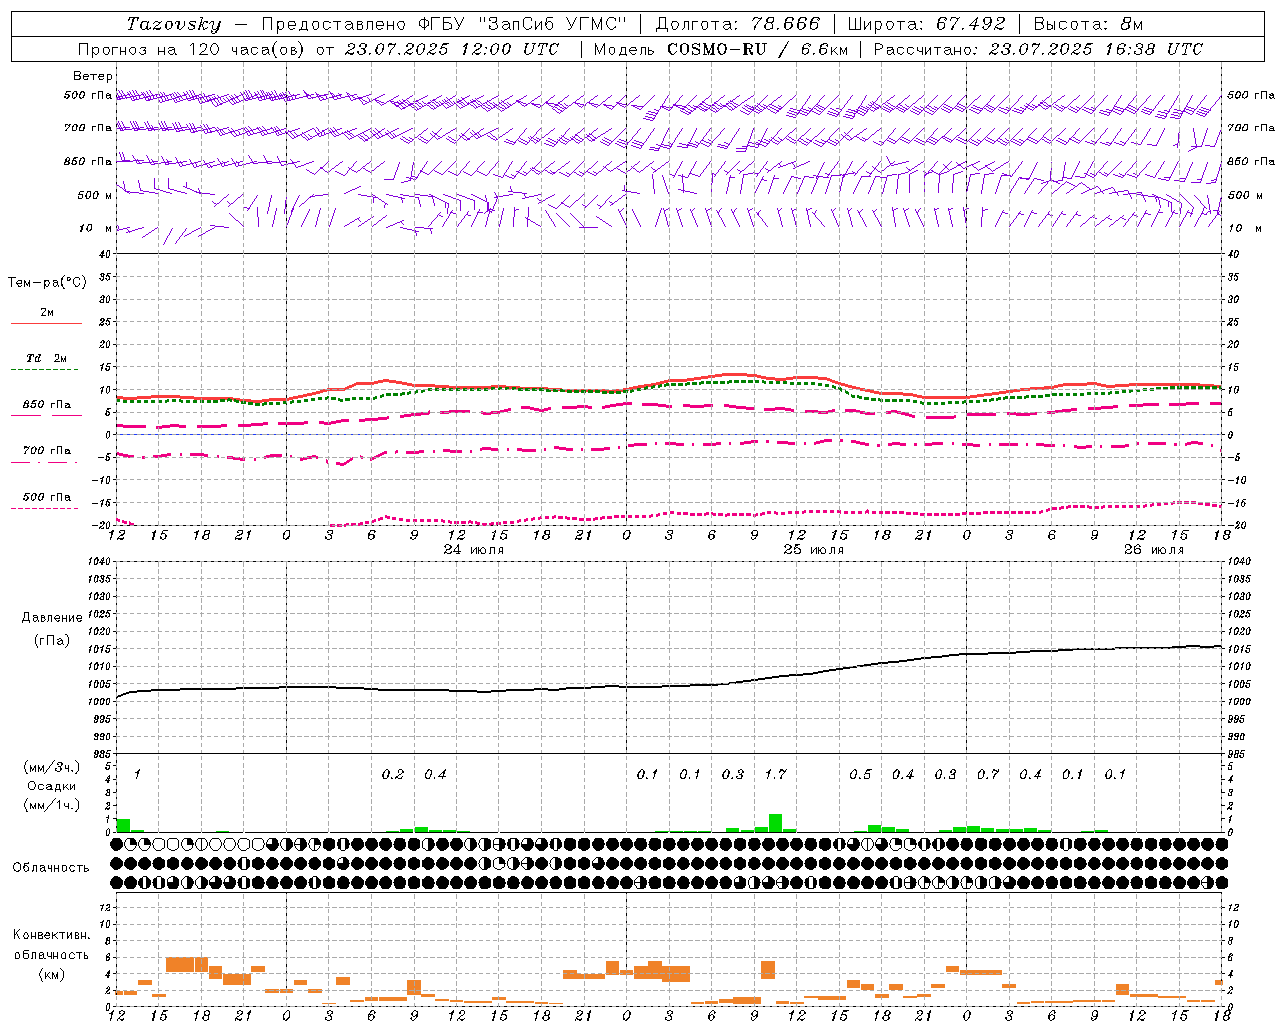Click the (мм/3ч.) precipitation unit label
The image size is (1280, 1024).
click(x=52, y=767)
